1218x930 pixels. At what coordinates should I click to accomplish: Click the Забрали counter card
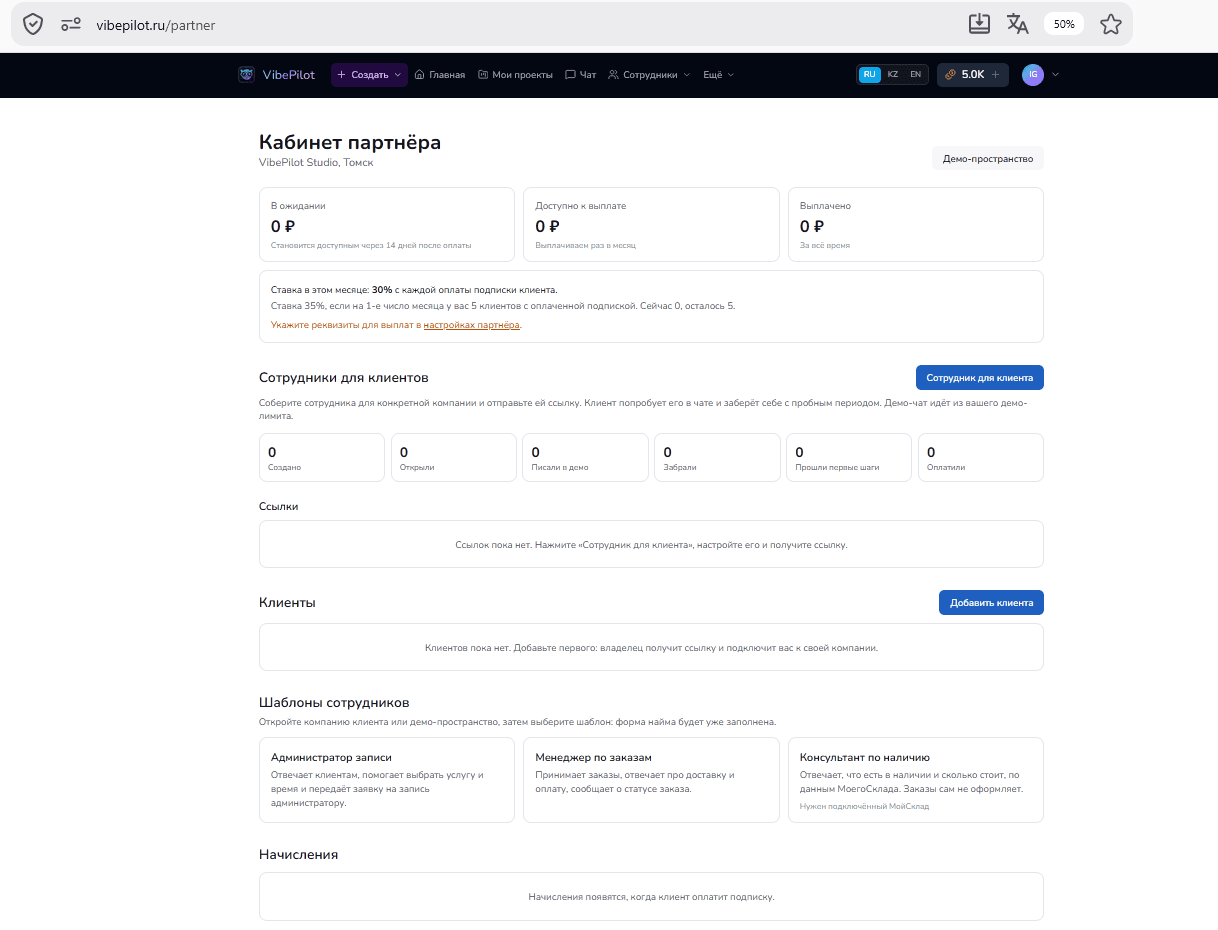point(717,458)
